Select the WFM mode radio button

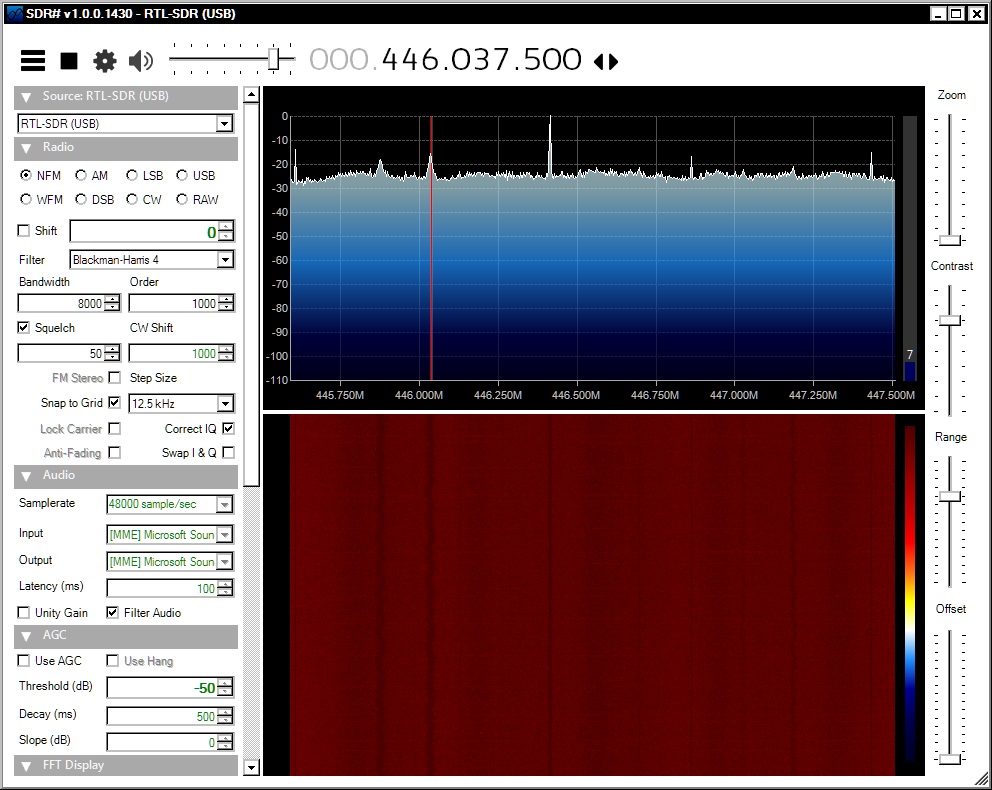click(26, 199)
